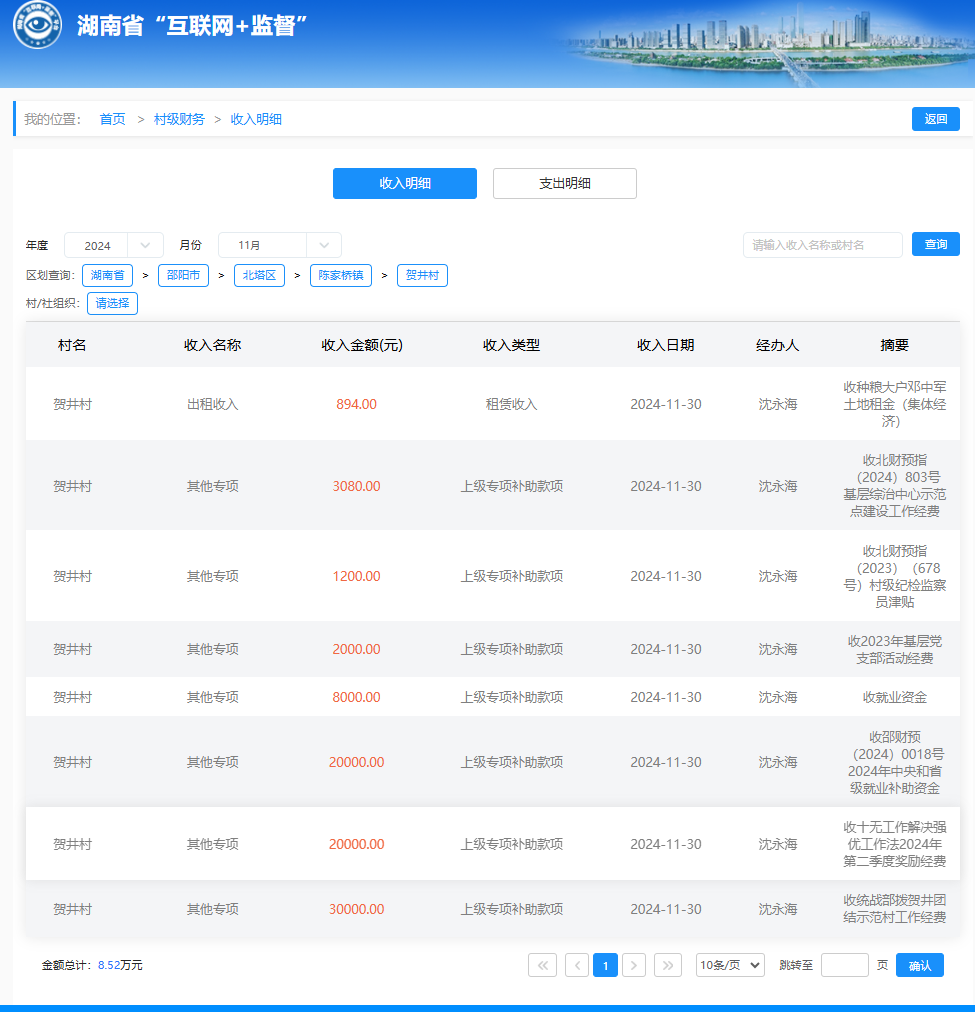This screenshot has height=1012, width=975.
Task: Open the 月份 11月 dropdown
Action: pyautogui.click(x=280, y=245)
